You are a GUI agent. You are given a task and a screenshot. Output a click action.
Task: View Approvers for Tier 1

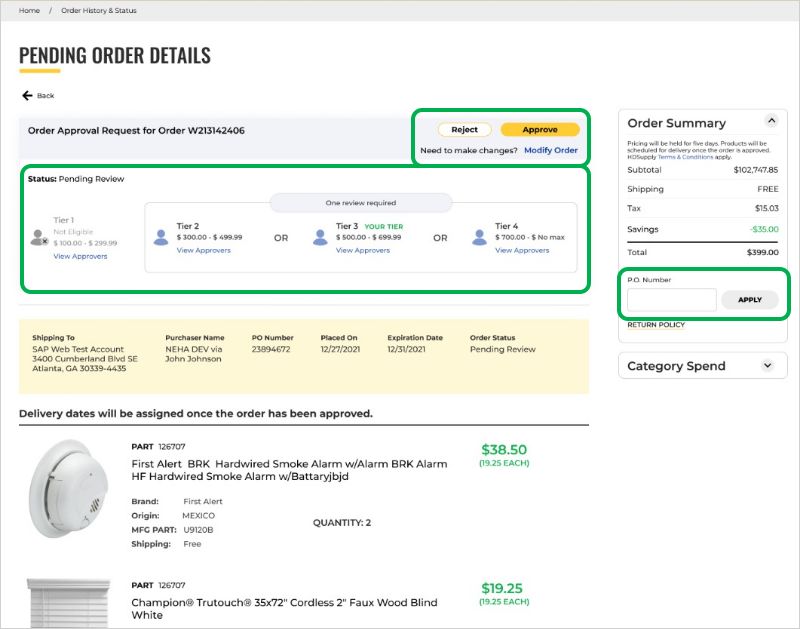pos(80,256)
